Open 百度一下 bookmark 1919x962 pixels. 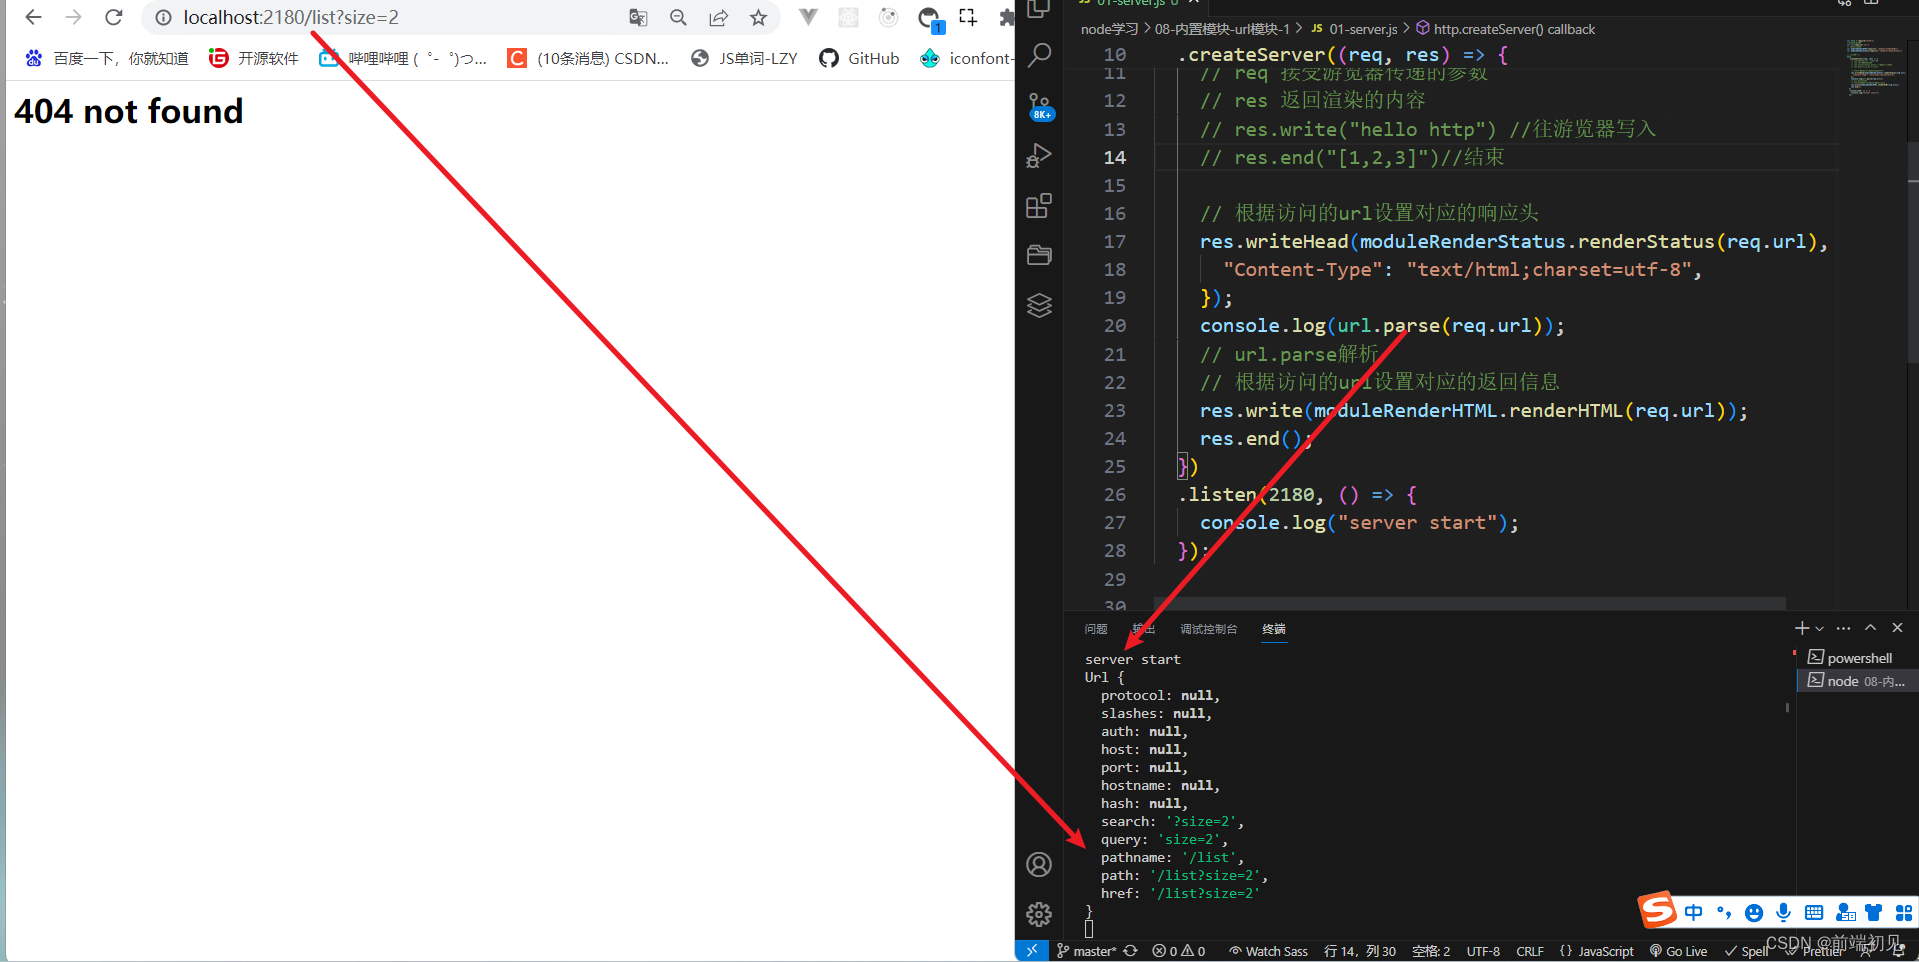tap(107, 58)
